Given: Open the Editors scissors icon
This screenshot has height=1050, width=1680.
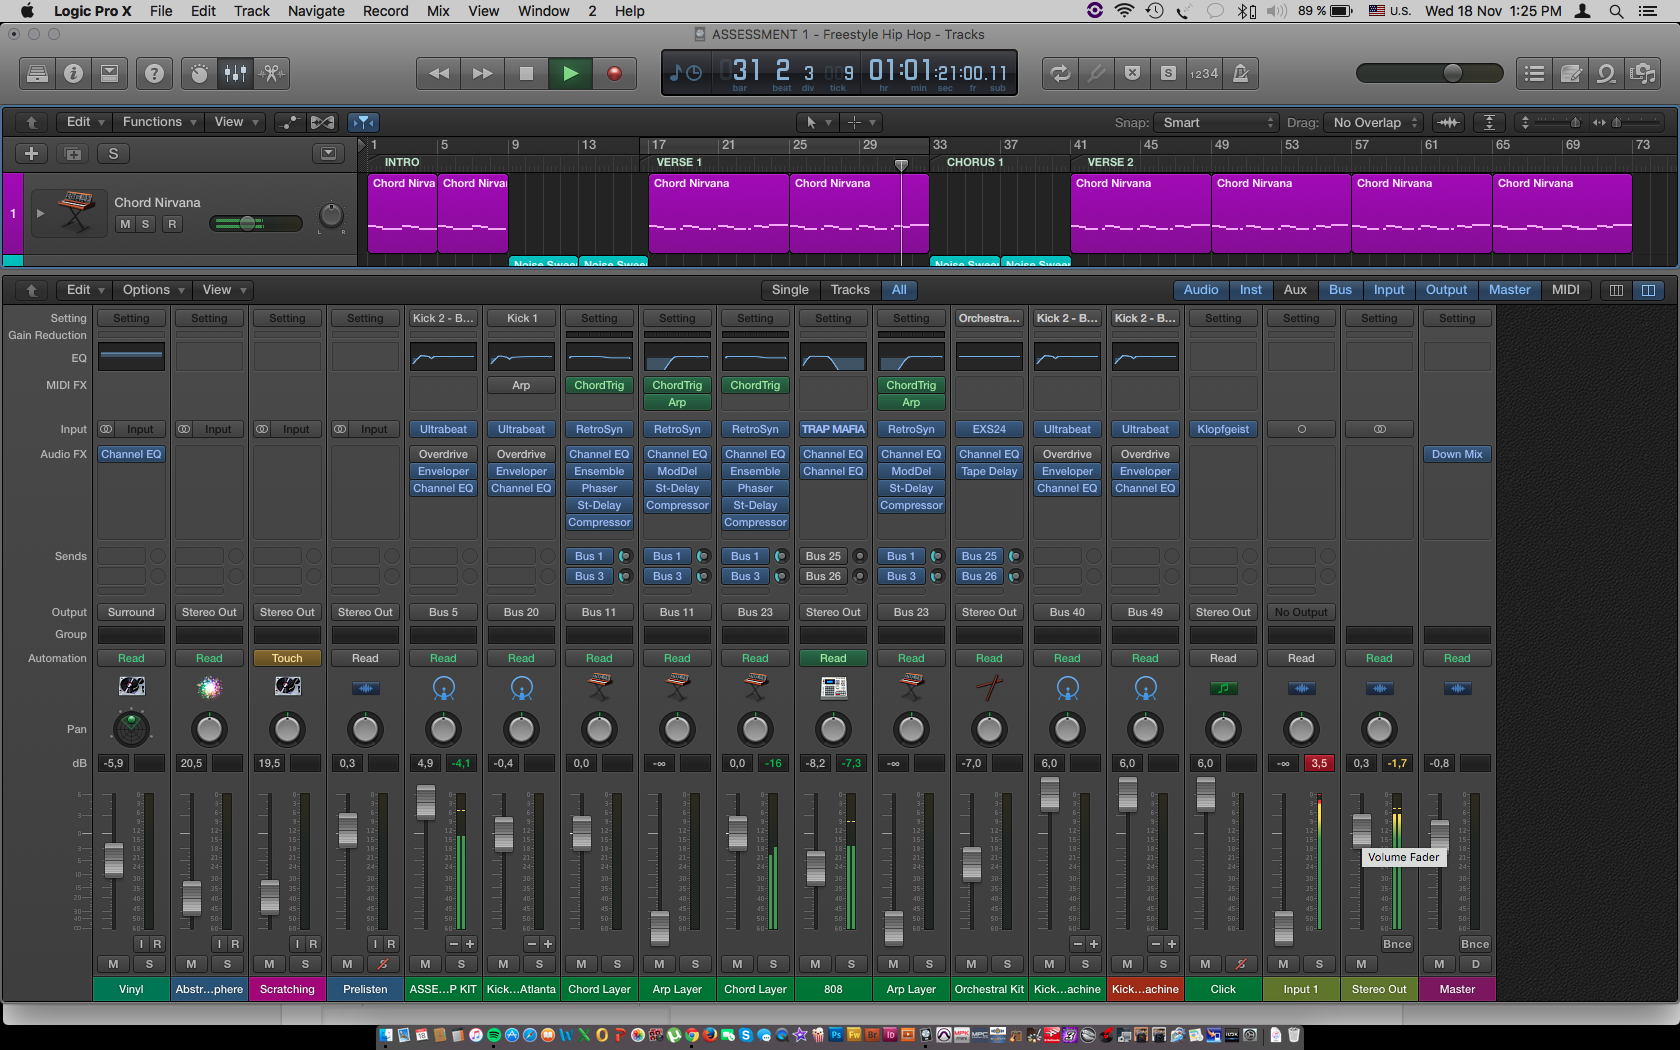Looking at the screenshot, I should coord(271,73).
